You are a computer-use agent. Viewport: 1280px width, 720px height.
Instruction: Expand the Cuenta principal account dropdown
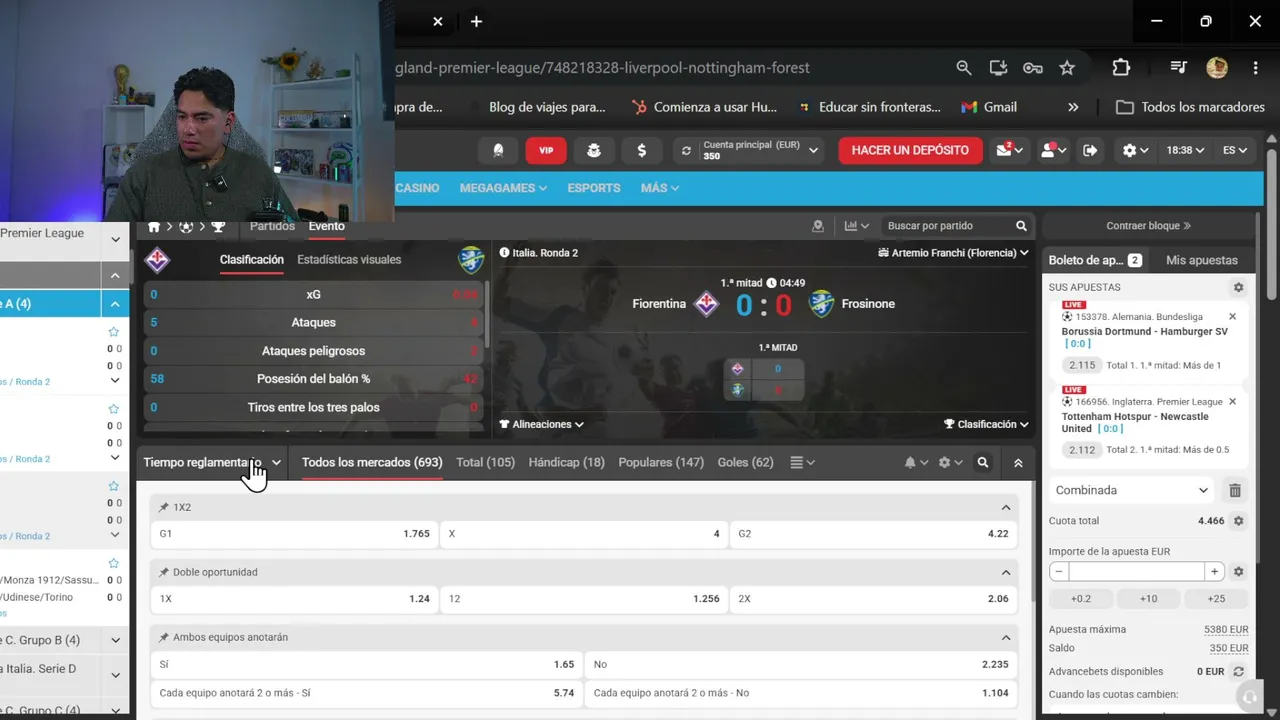[x=814, y=151]
